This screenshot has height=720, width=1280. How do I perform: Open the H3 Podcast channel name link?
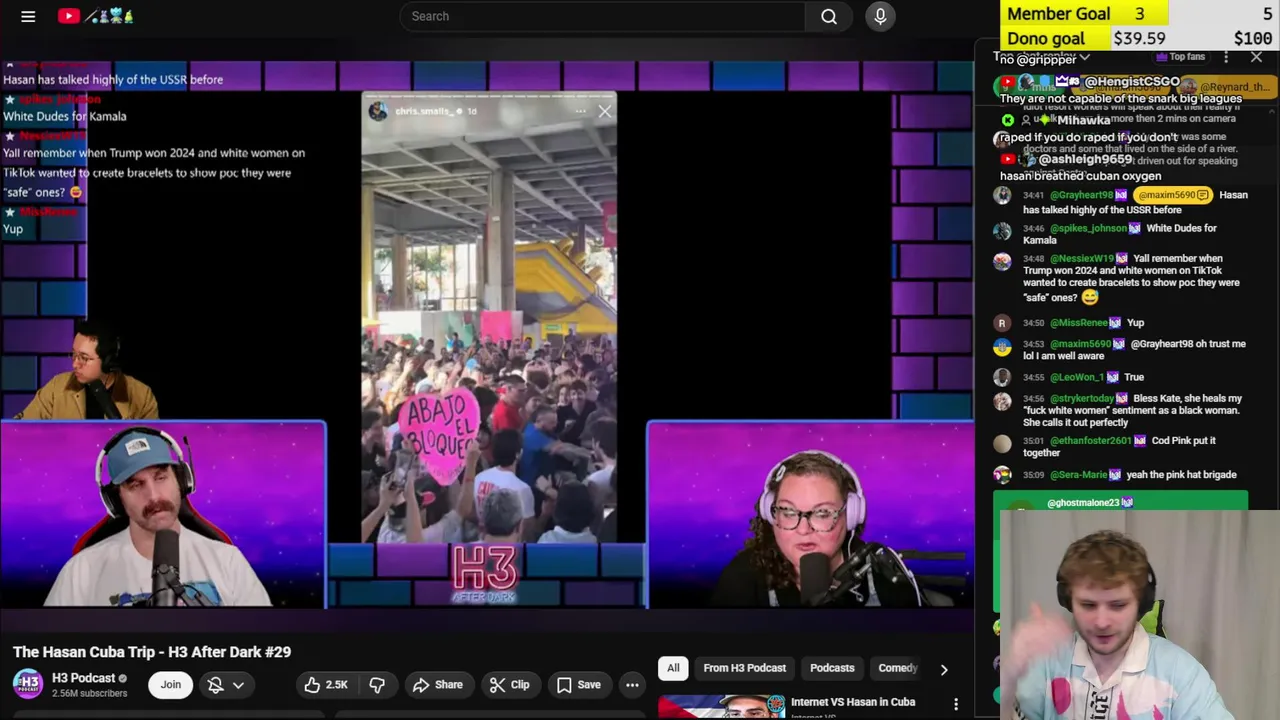click(84, 678)
